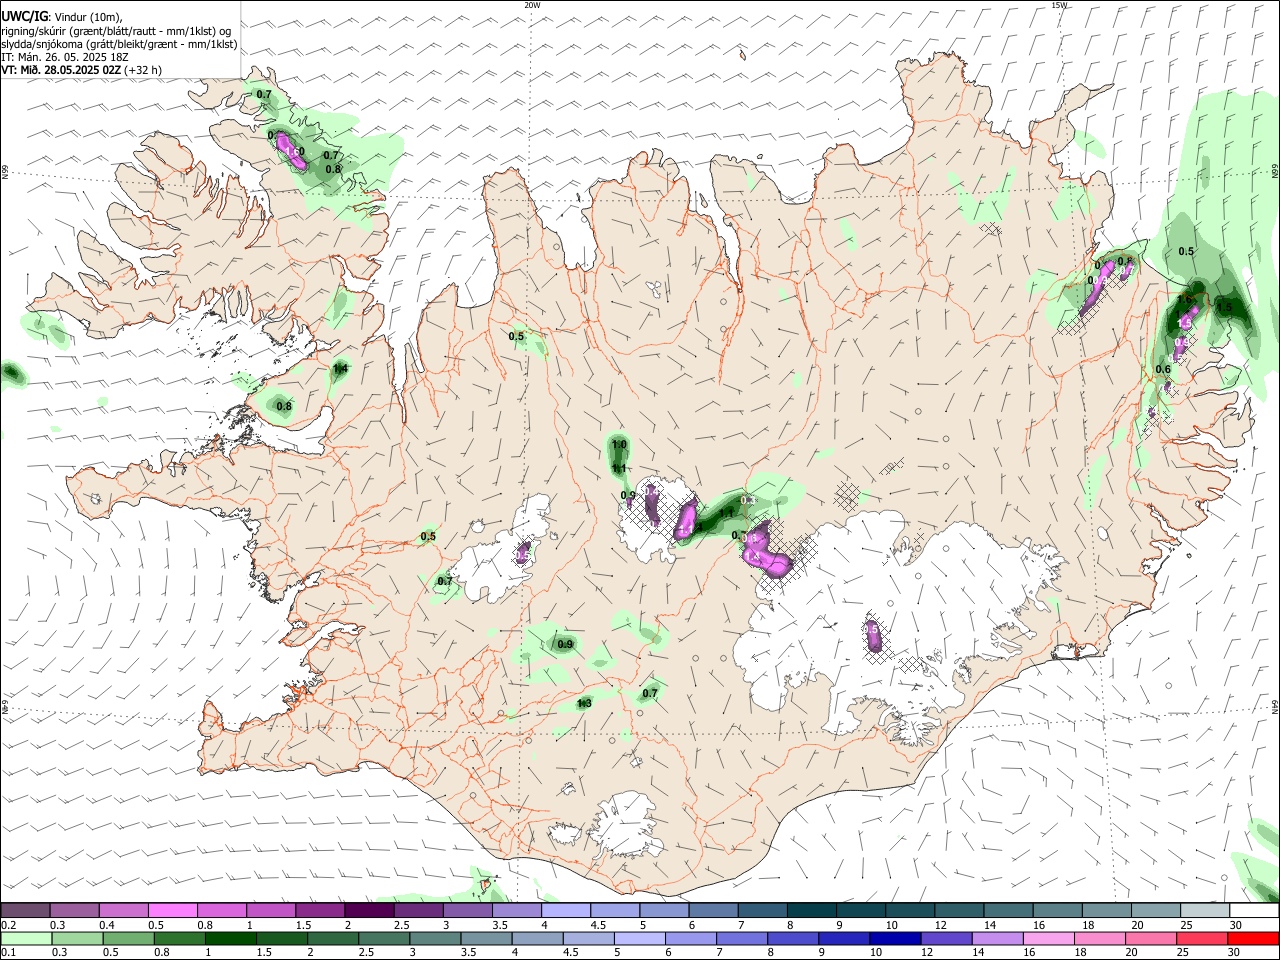The image size is (1280, 960).
Task: Select the 6–7 slate blue snow scale swatch
Action: click(712, 911)
